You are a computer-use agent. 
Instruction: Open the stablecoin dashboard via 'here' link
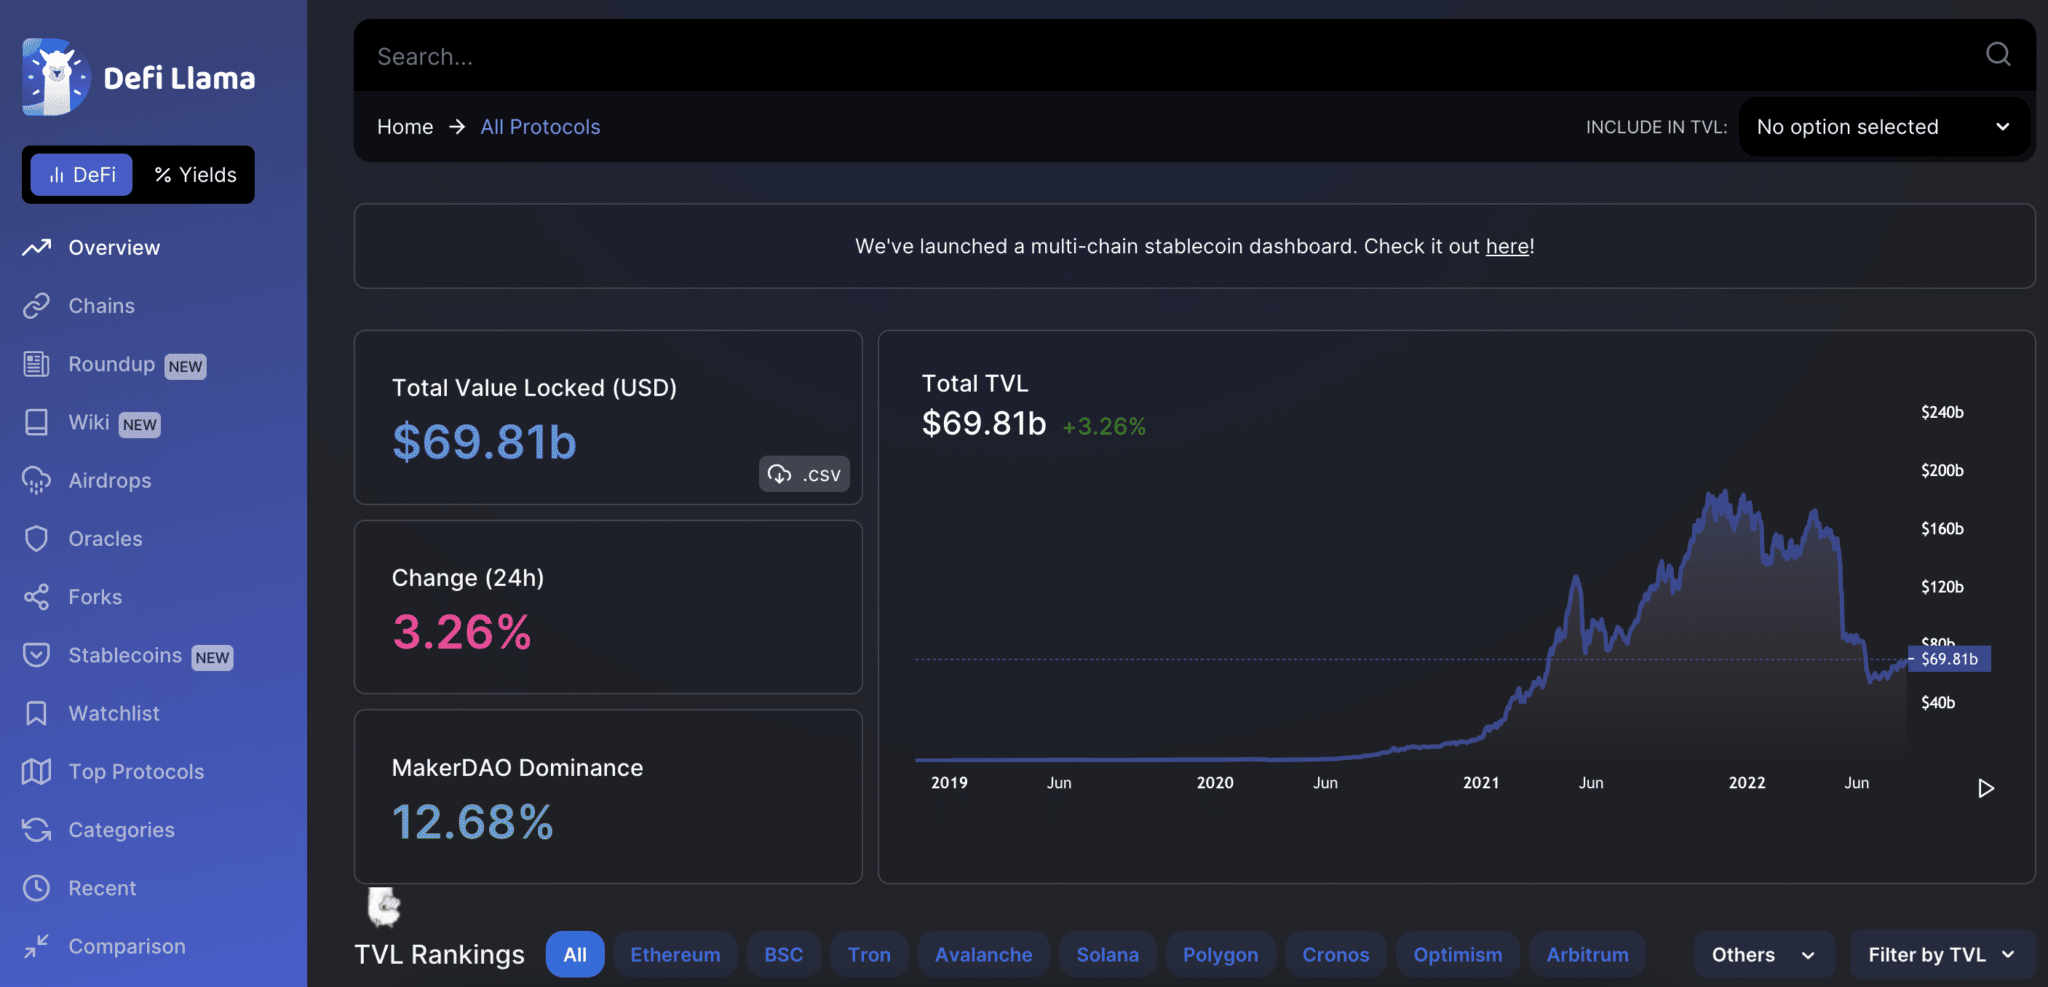tap(1507, 246)
